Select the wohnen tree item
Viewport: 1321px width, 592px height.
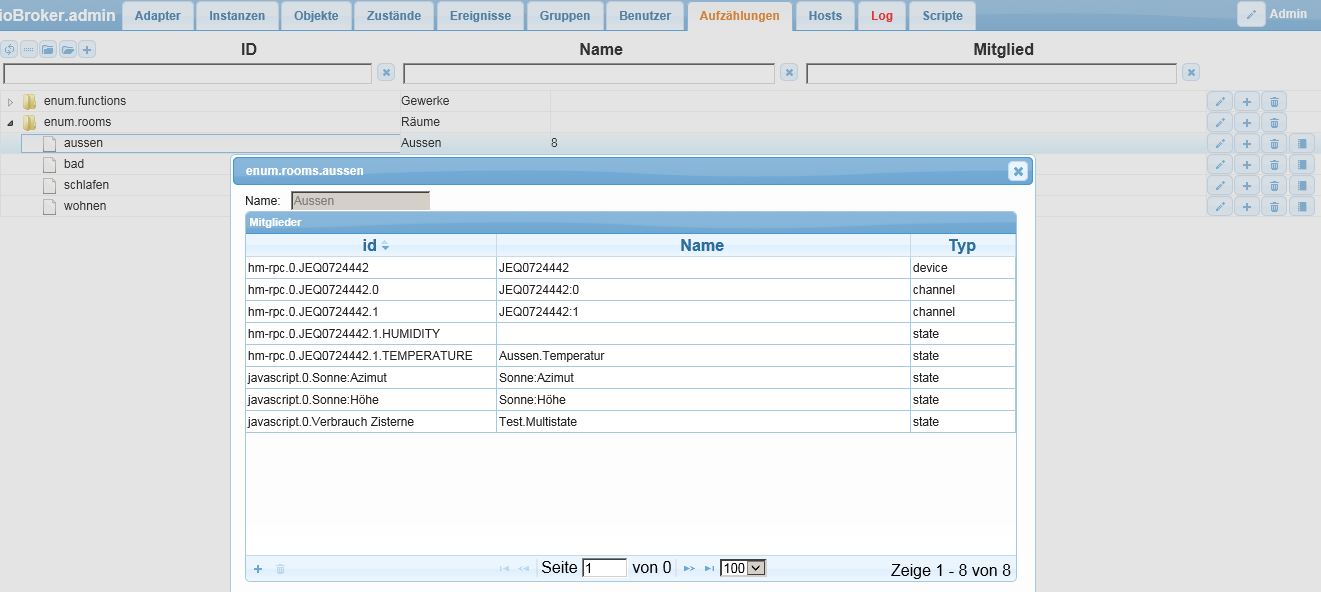coord(85,206)
